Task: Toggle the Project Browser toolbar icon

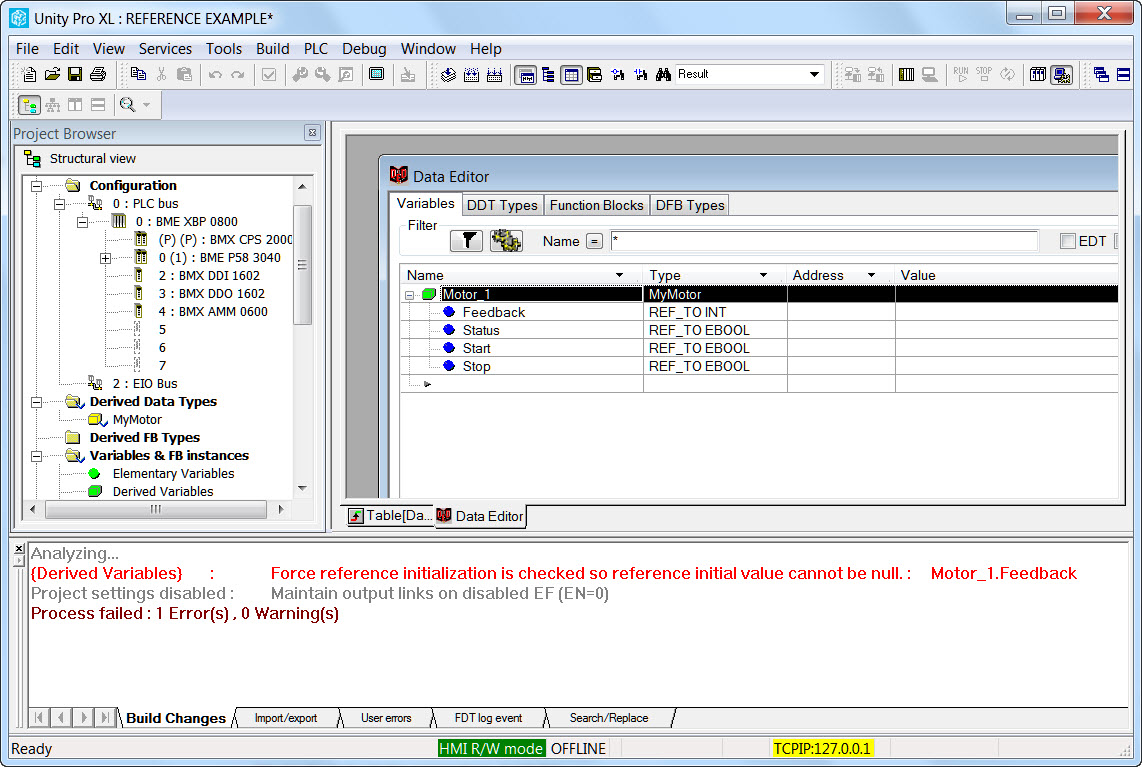Action: point(526,74)
